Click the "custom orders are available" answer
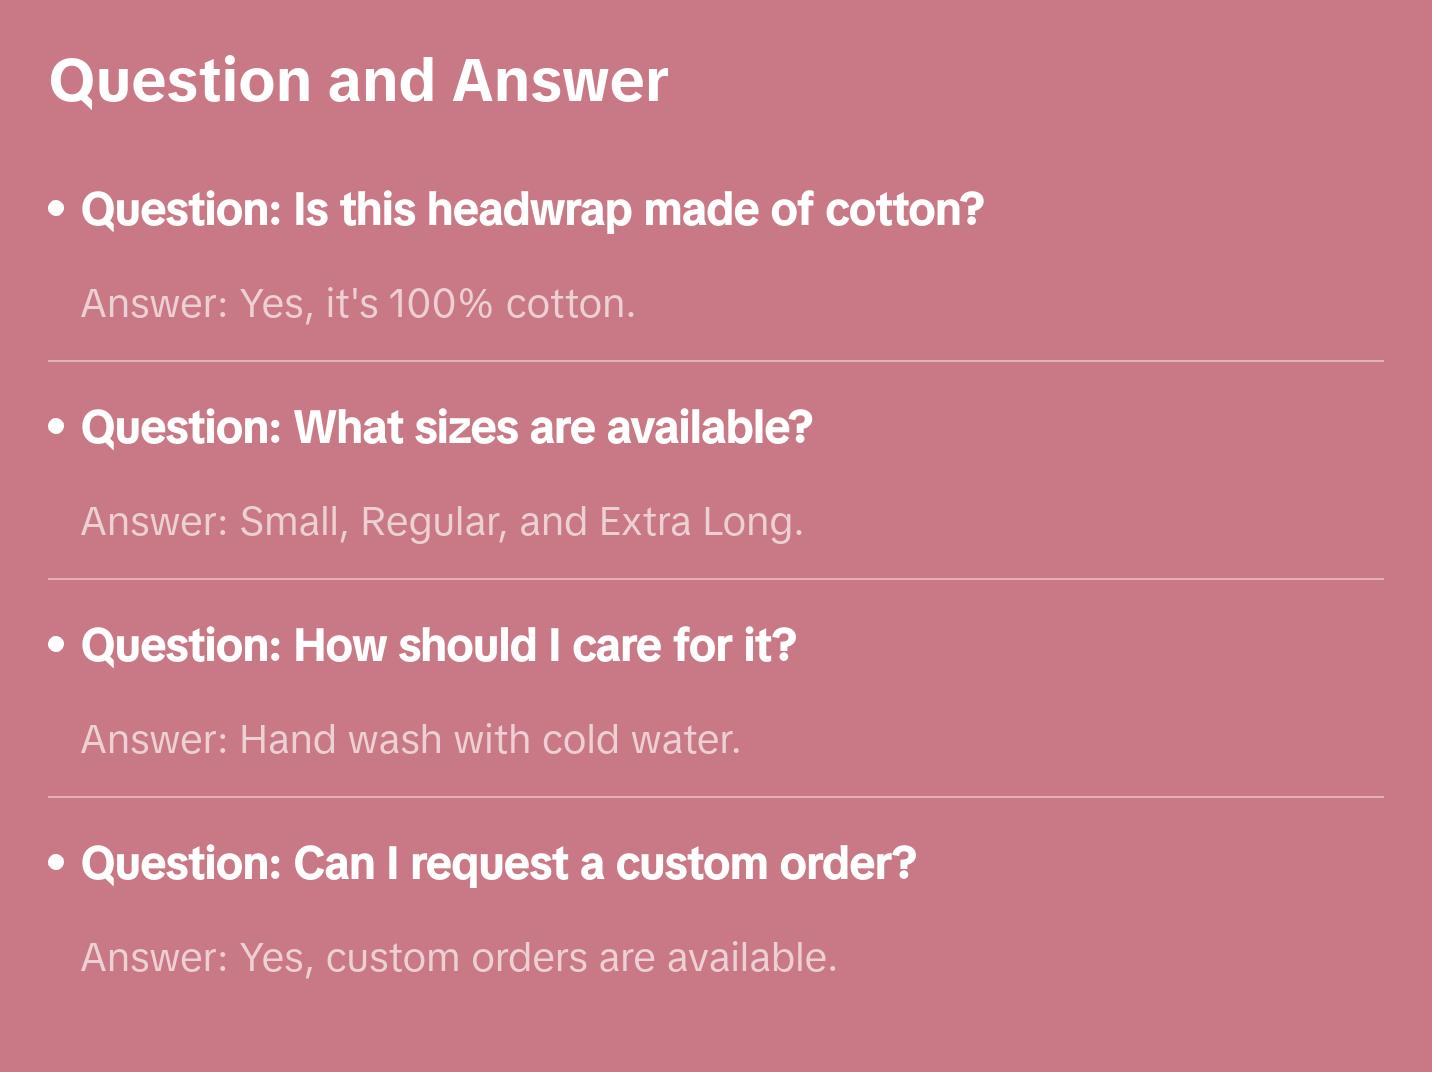The image size is (1432, 1072). click(x=458, y=958)
